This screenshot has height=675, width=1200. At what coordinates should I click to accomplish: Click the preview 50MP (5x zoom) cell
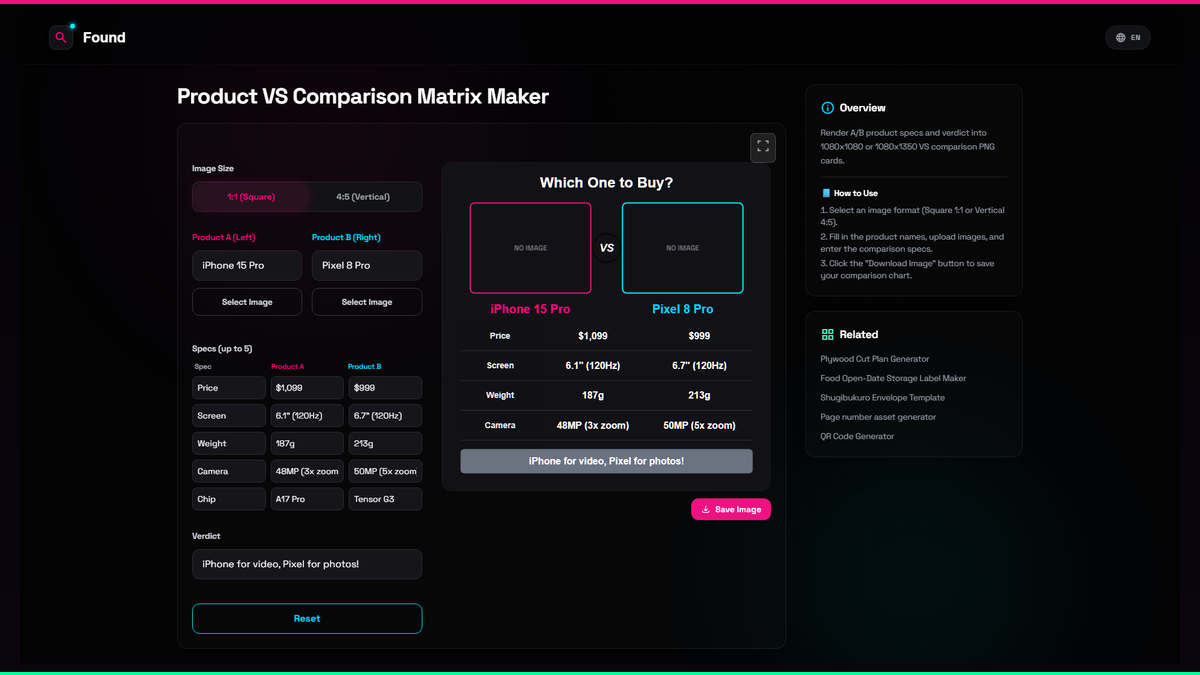(x=700, y=425)
